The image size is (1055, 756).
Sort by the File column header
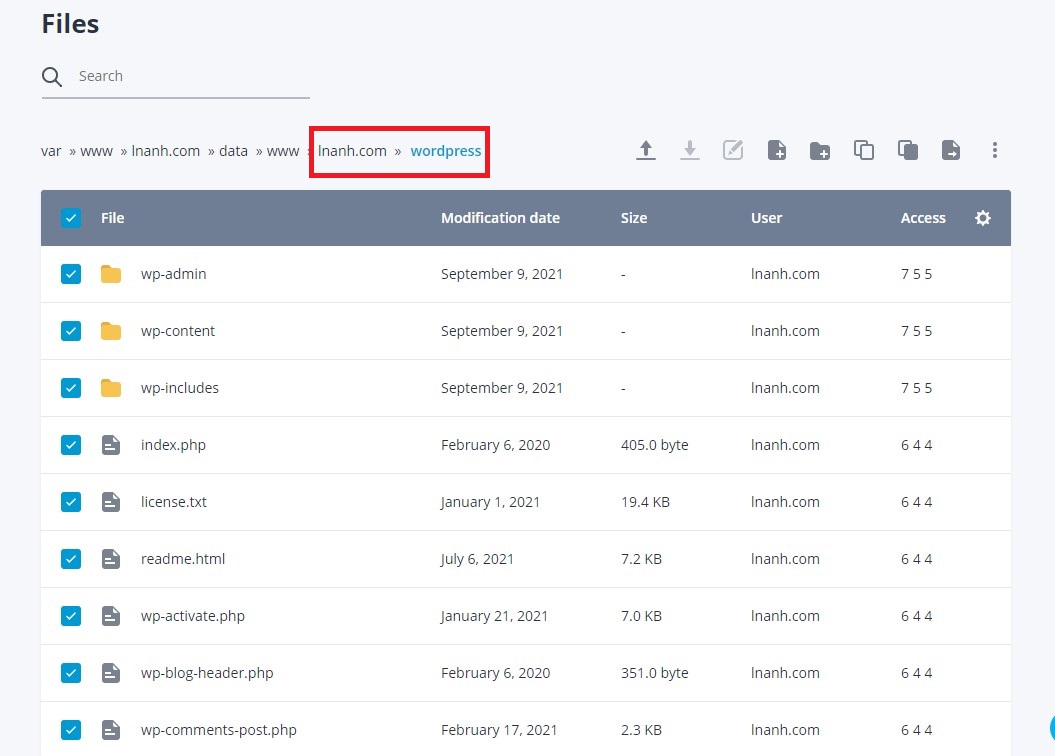tap(112, 218)
